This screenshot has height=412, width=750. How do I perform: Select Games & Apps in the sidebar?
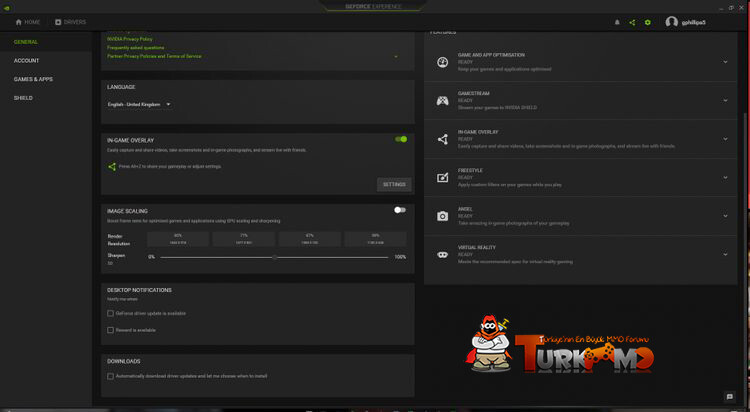tap(33, 79)
